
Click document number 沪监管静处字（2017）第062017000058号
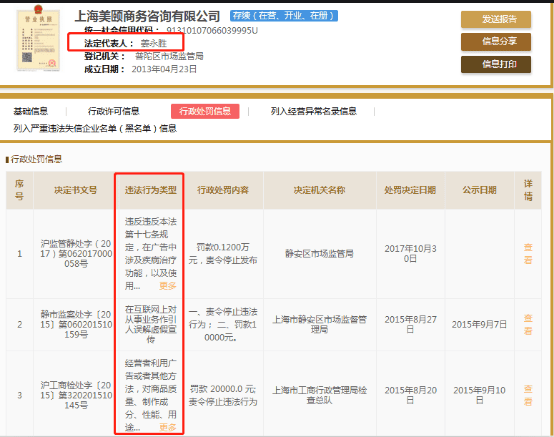click(x=76, y=254)
